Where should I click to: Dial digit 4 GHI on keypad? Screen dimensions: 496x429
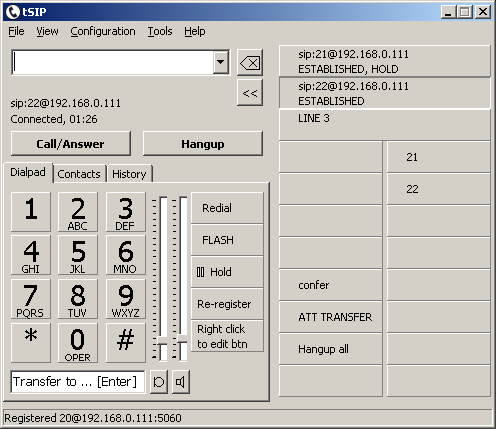(x=31, y=255)
